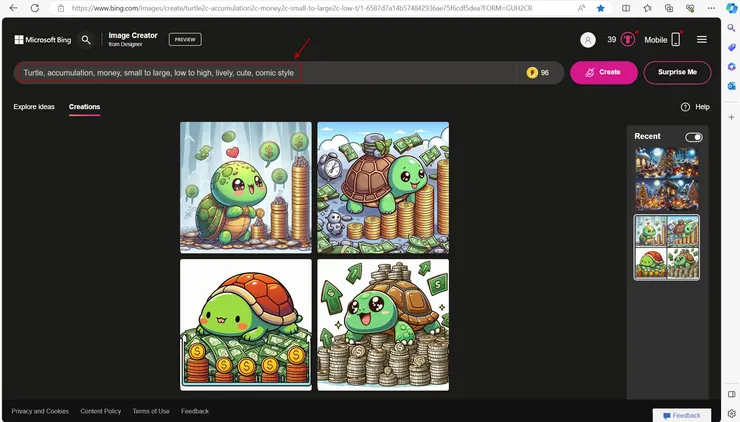
Task: Toggle the Recent panel switch
Action: point(693,137)
